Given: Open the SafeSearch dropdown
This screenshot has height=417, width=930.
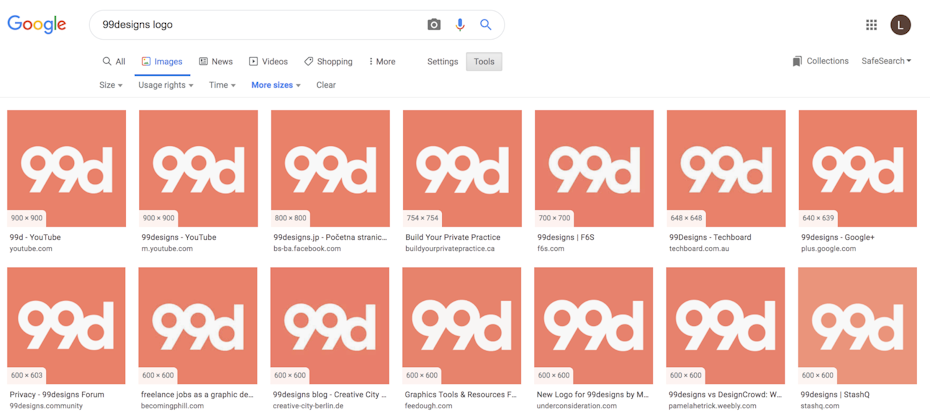Looking at the screenshot, I should tap(886, 61).
